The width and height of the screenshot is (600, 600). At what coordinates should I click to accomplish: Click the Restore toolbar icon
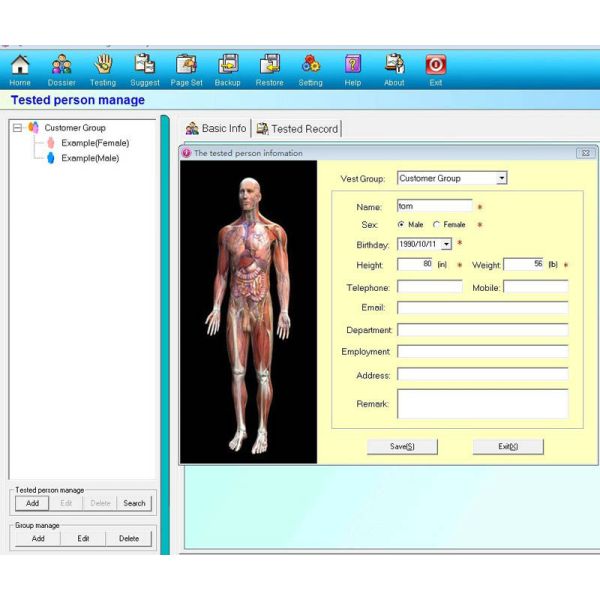coord(269,68)
